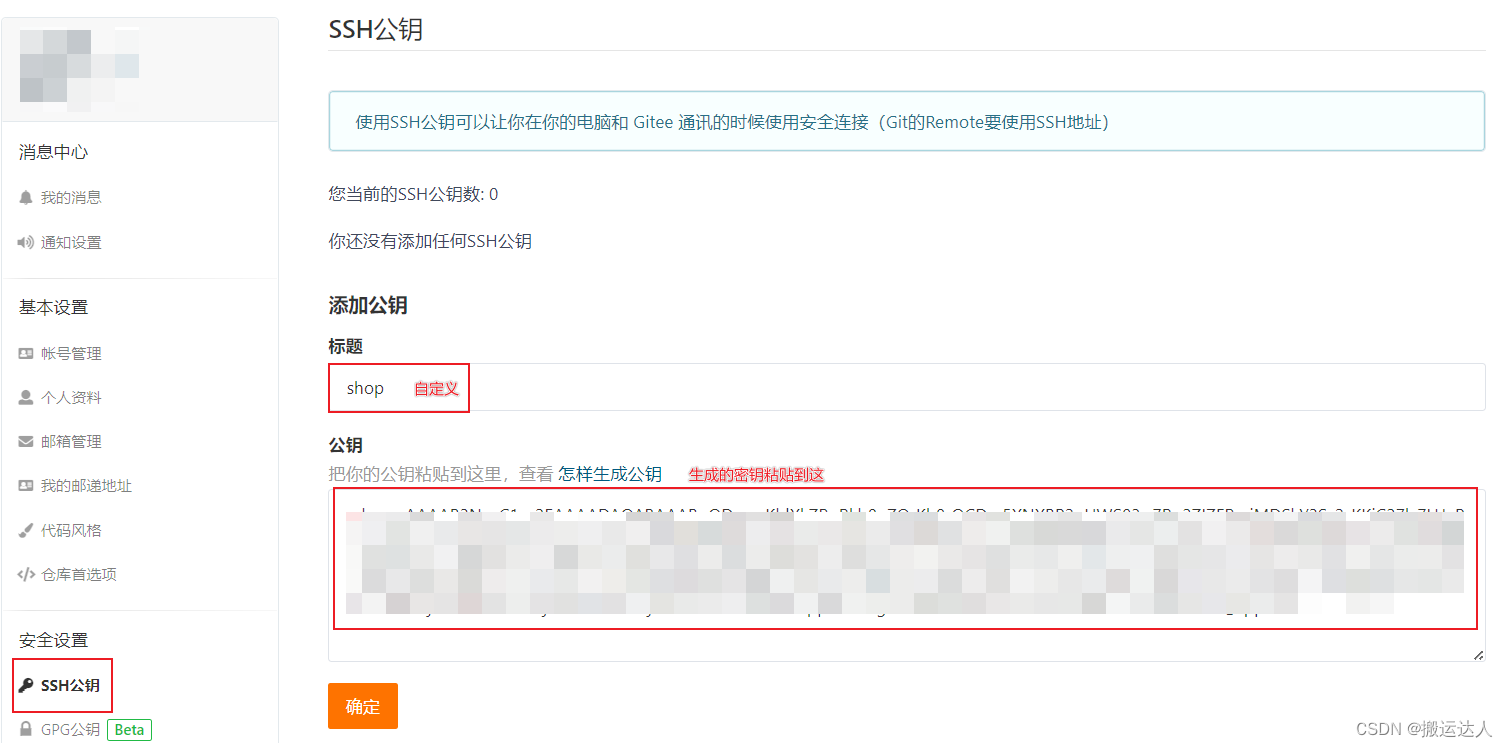Viewport: 1508px width, 747px height.
Task: Click the green Beta badge
Action: pyautogui.click(x=129, y=730)
